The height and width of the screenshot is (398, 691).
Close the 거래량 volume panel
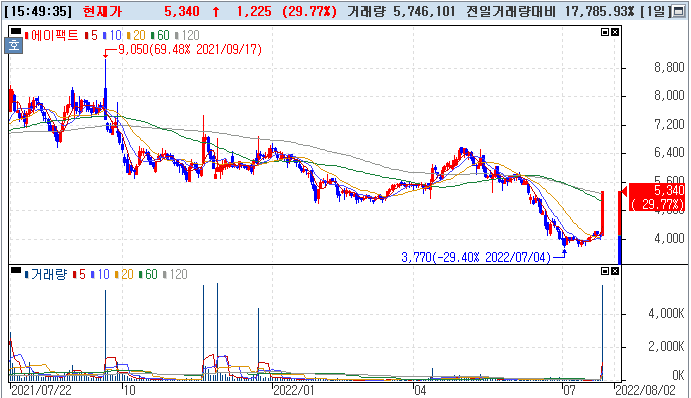614,271
